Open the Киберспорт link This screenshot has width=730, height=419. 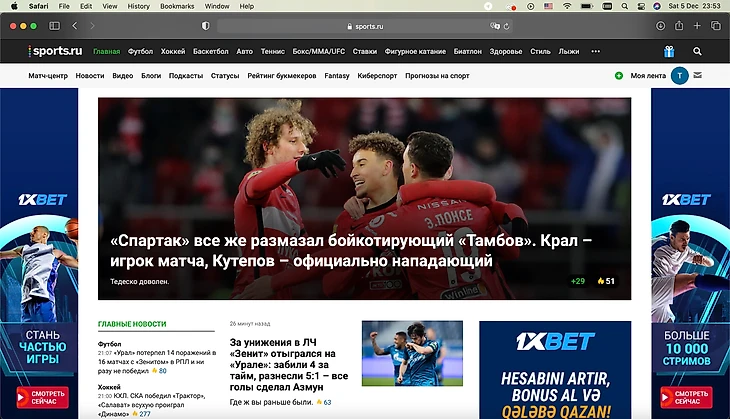(x=377, y=75)
